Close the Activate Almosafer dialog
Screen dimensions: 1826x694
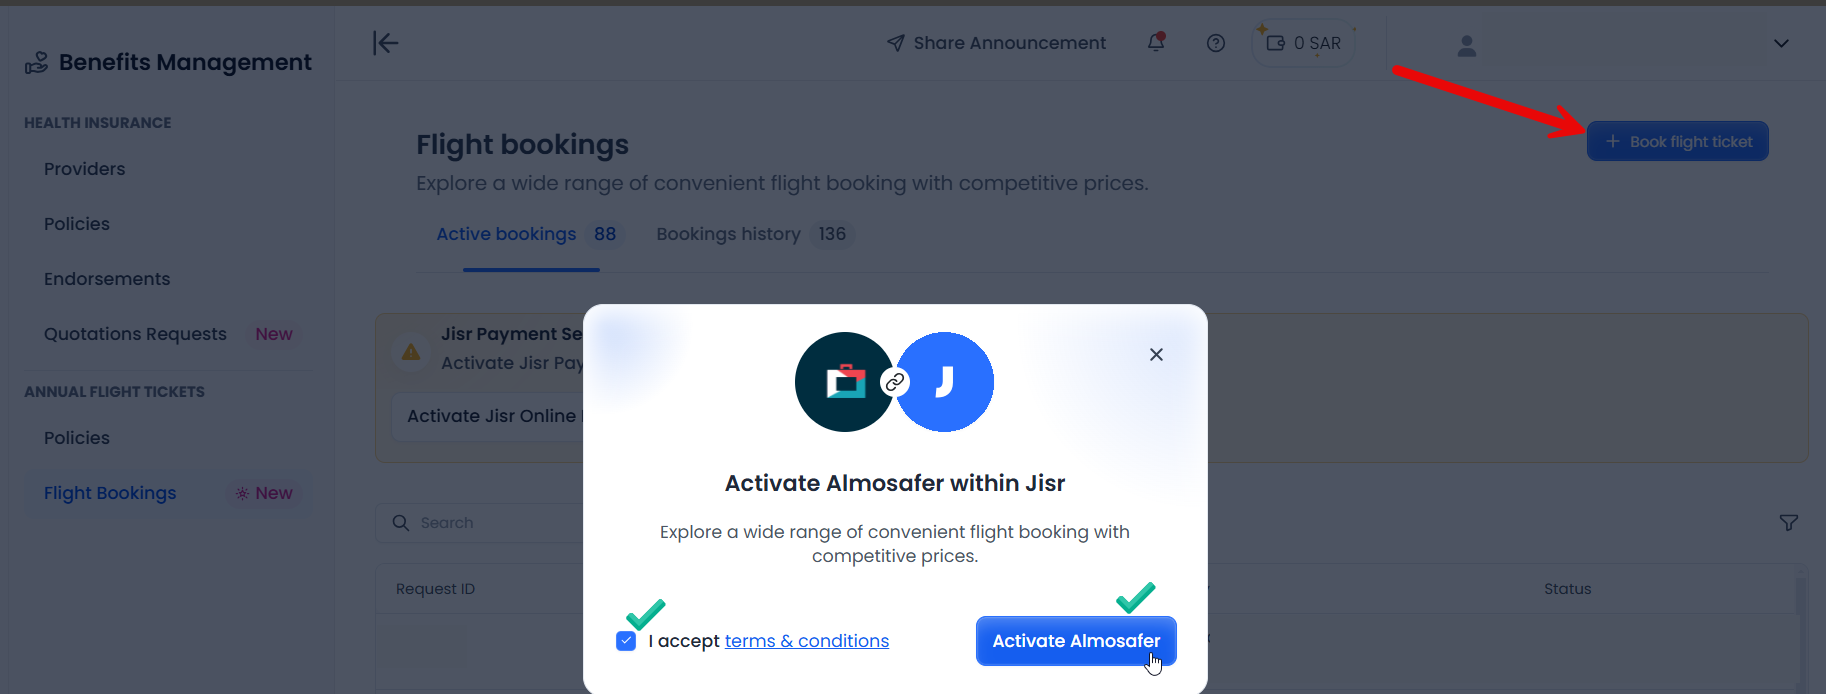1156,355
